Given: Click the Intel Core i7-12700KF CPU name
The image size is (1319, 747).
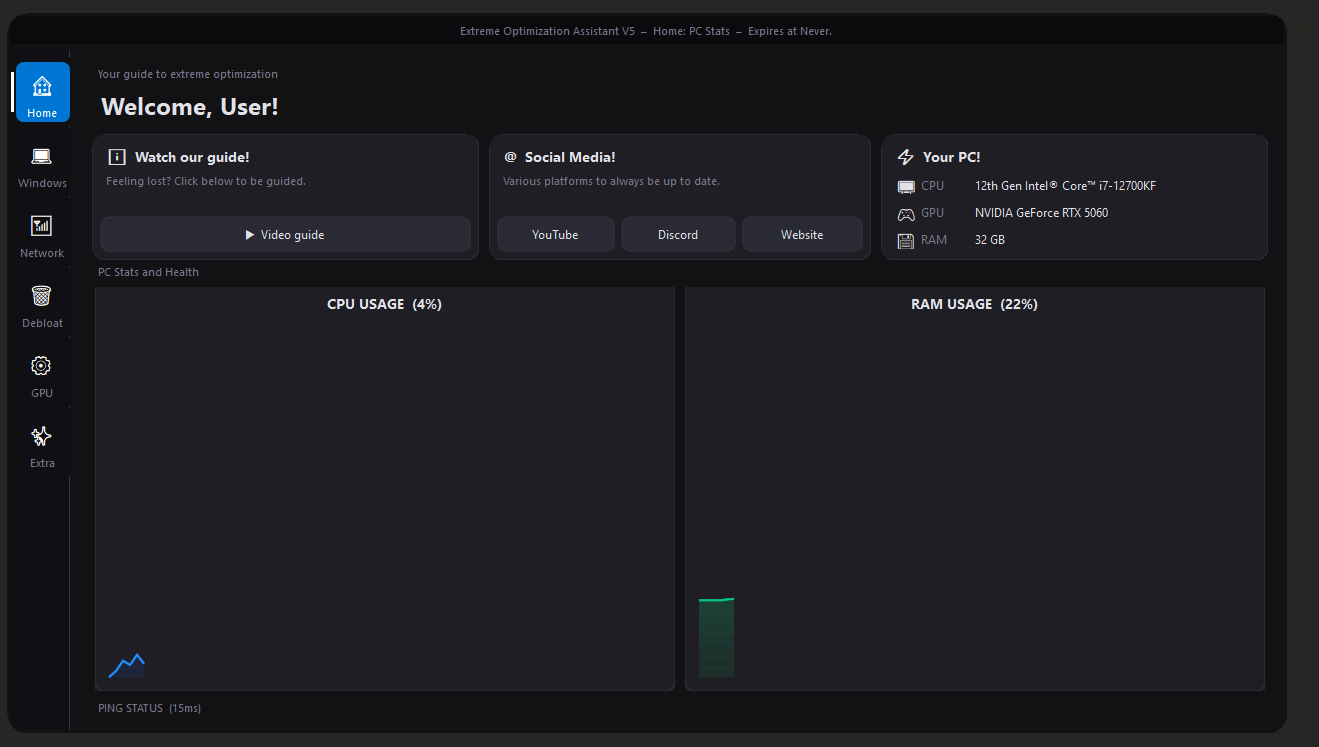Looking at the screenshot, I should (x=1065, y=186).
